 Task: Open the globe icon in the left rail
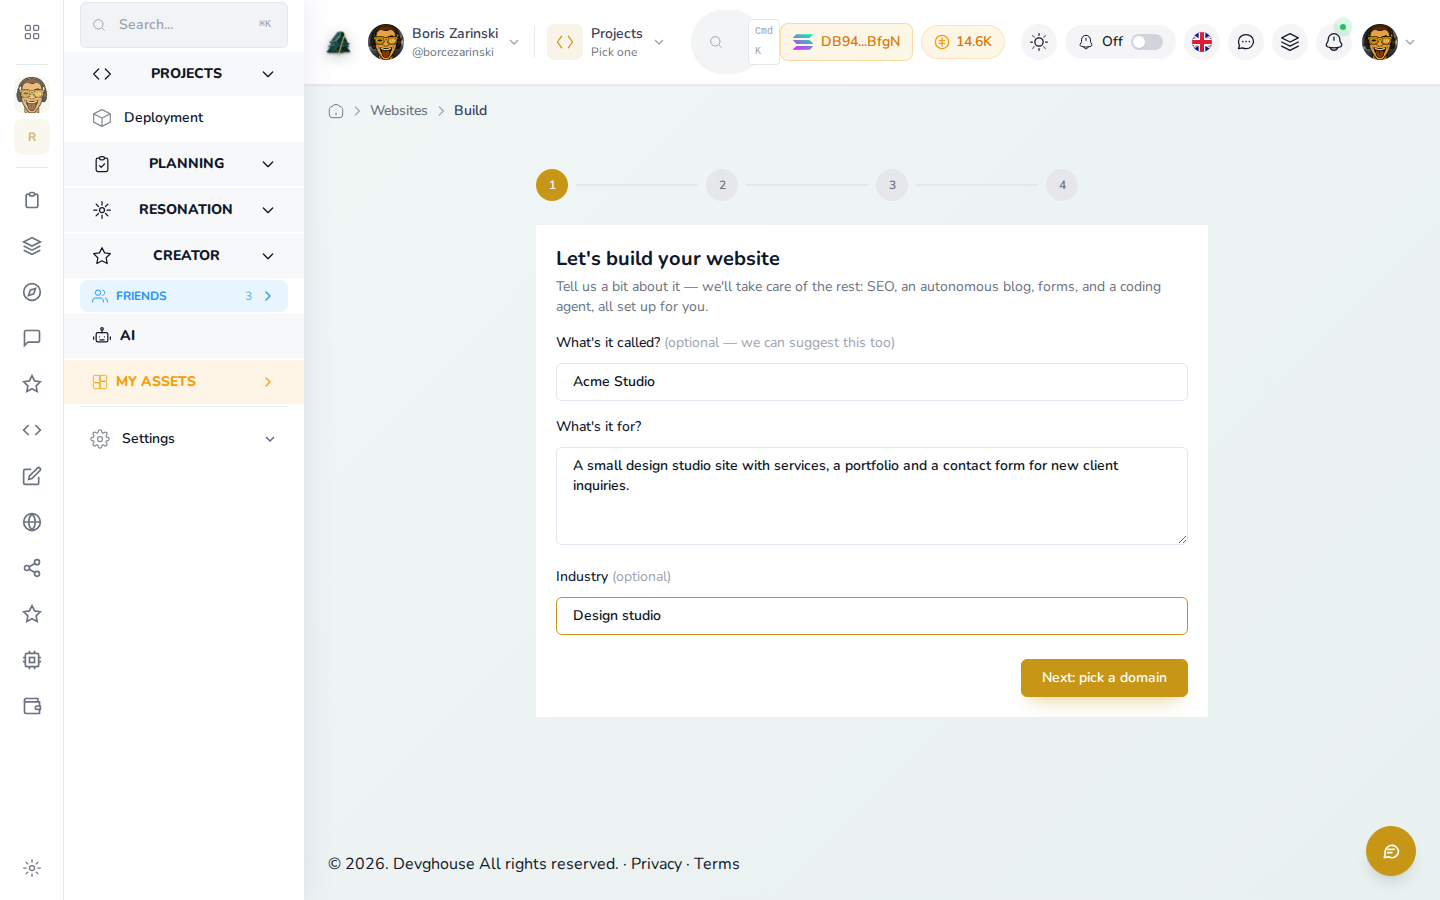32,522
